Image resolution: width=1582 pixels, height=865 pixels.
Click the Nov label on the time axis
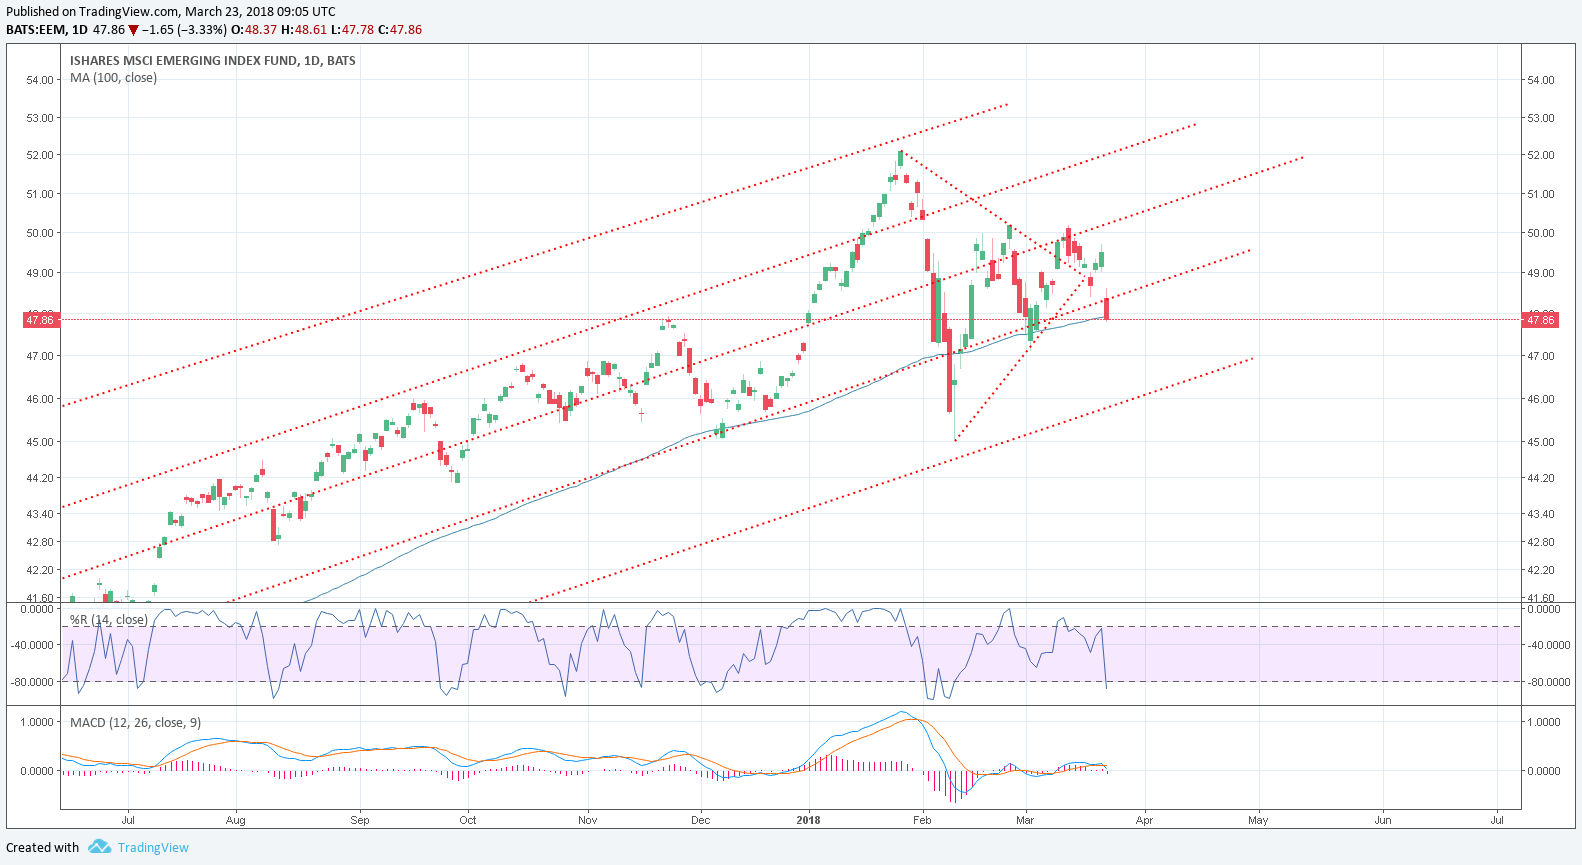[588, 820]
